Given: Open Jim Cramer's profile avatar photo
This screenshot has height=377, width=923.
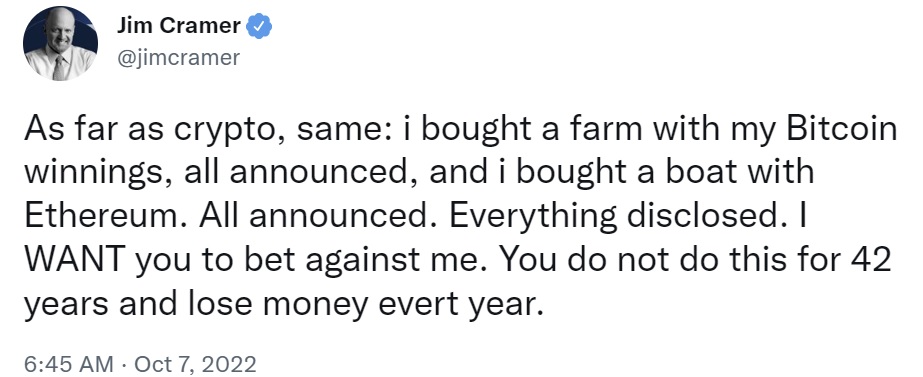Looking at the screenshot, I should coord(61,44).
